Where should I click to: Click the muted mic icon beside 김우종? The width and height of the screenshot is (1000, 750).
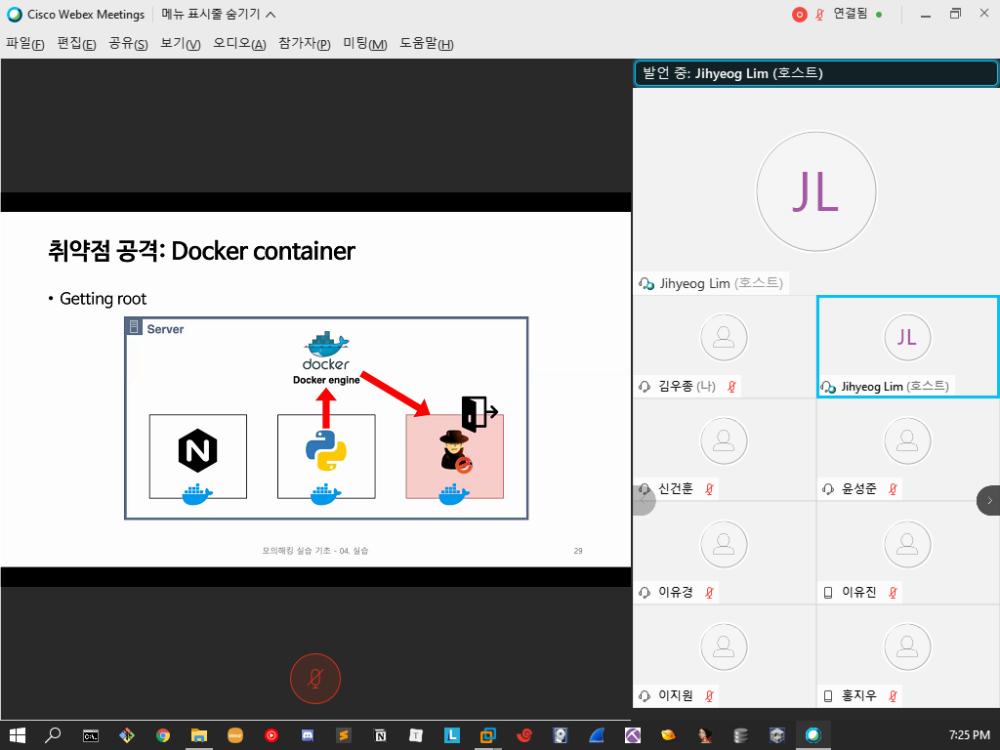tap(732, 386)
